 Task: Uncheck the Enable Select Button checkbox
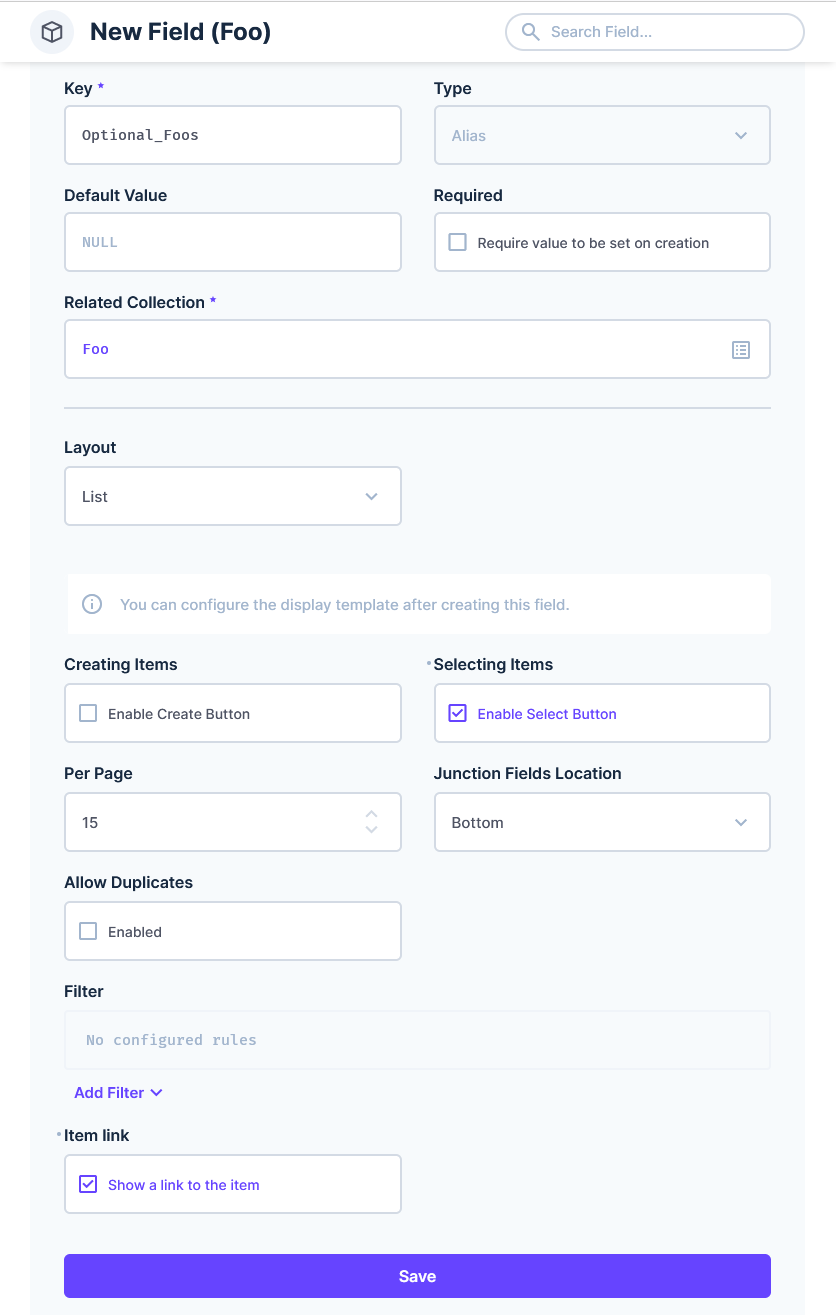coord(458,713)
